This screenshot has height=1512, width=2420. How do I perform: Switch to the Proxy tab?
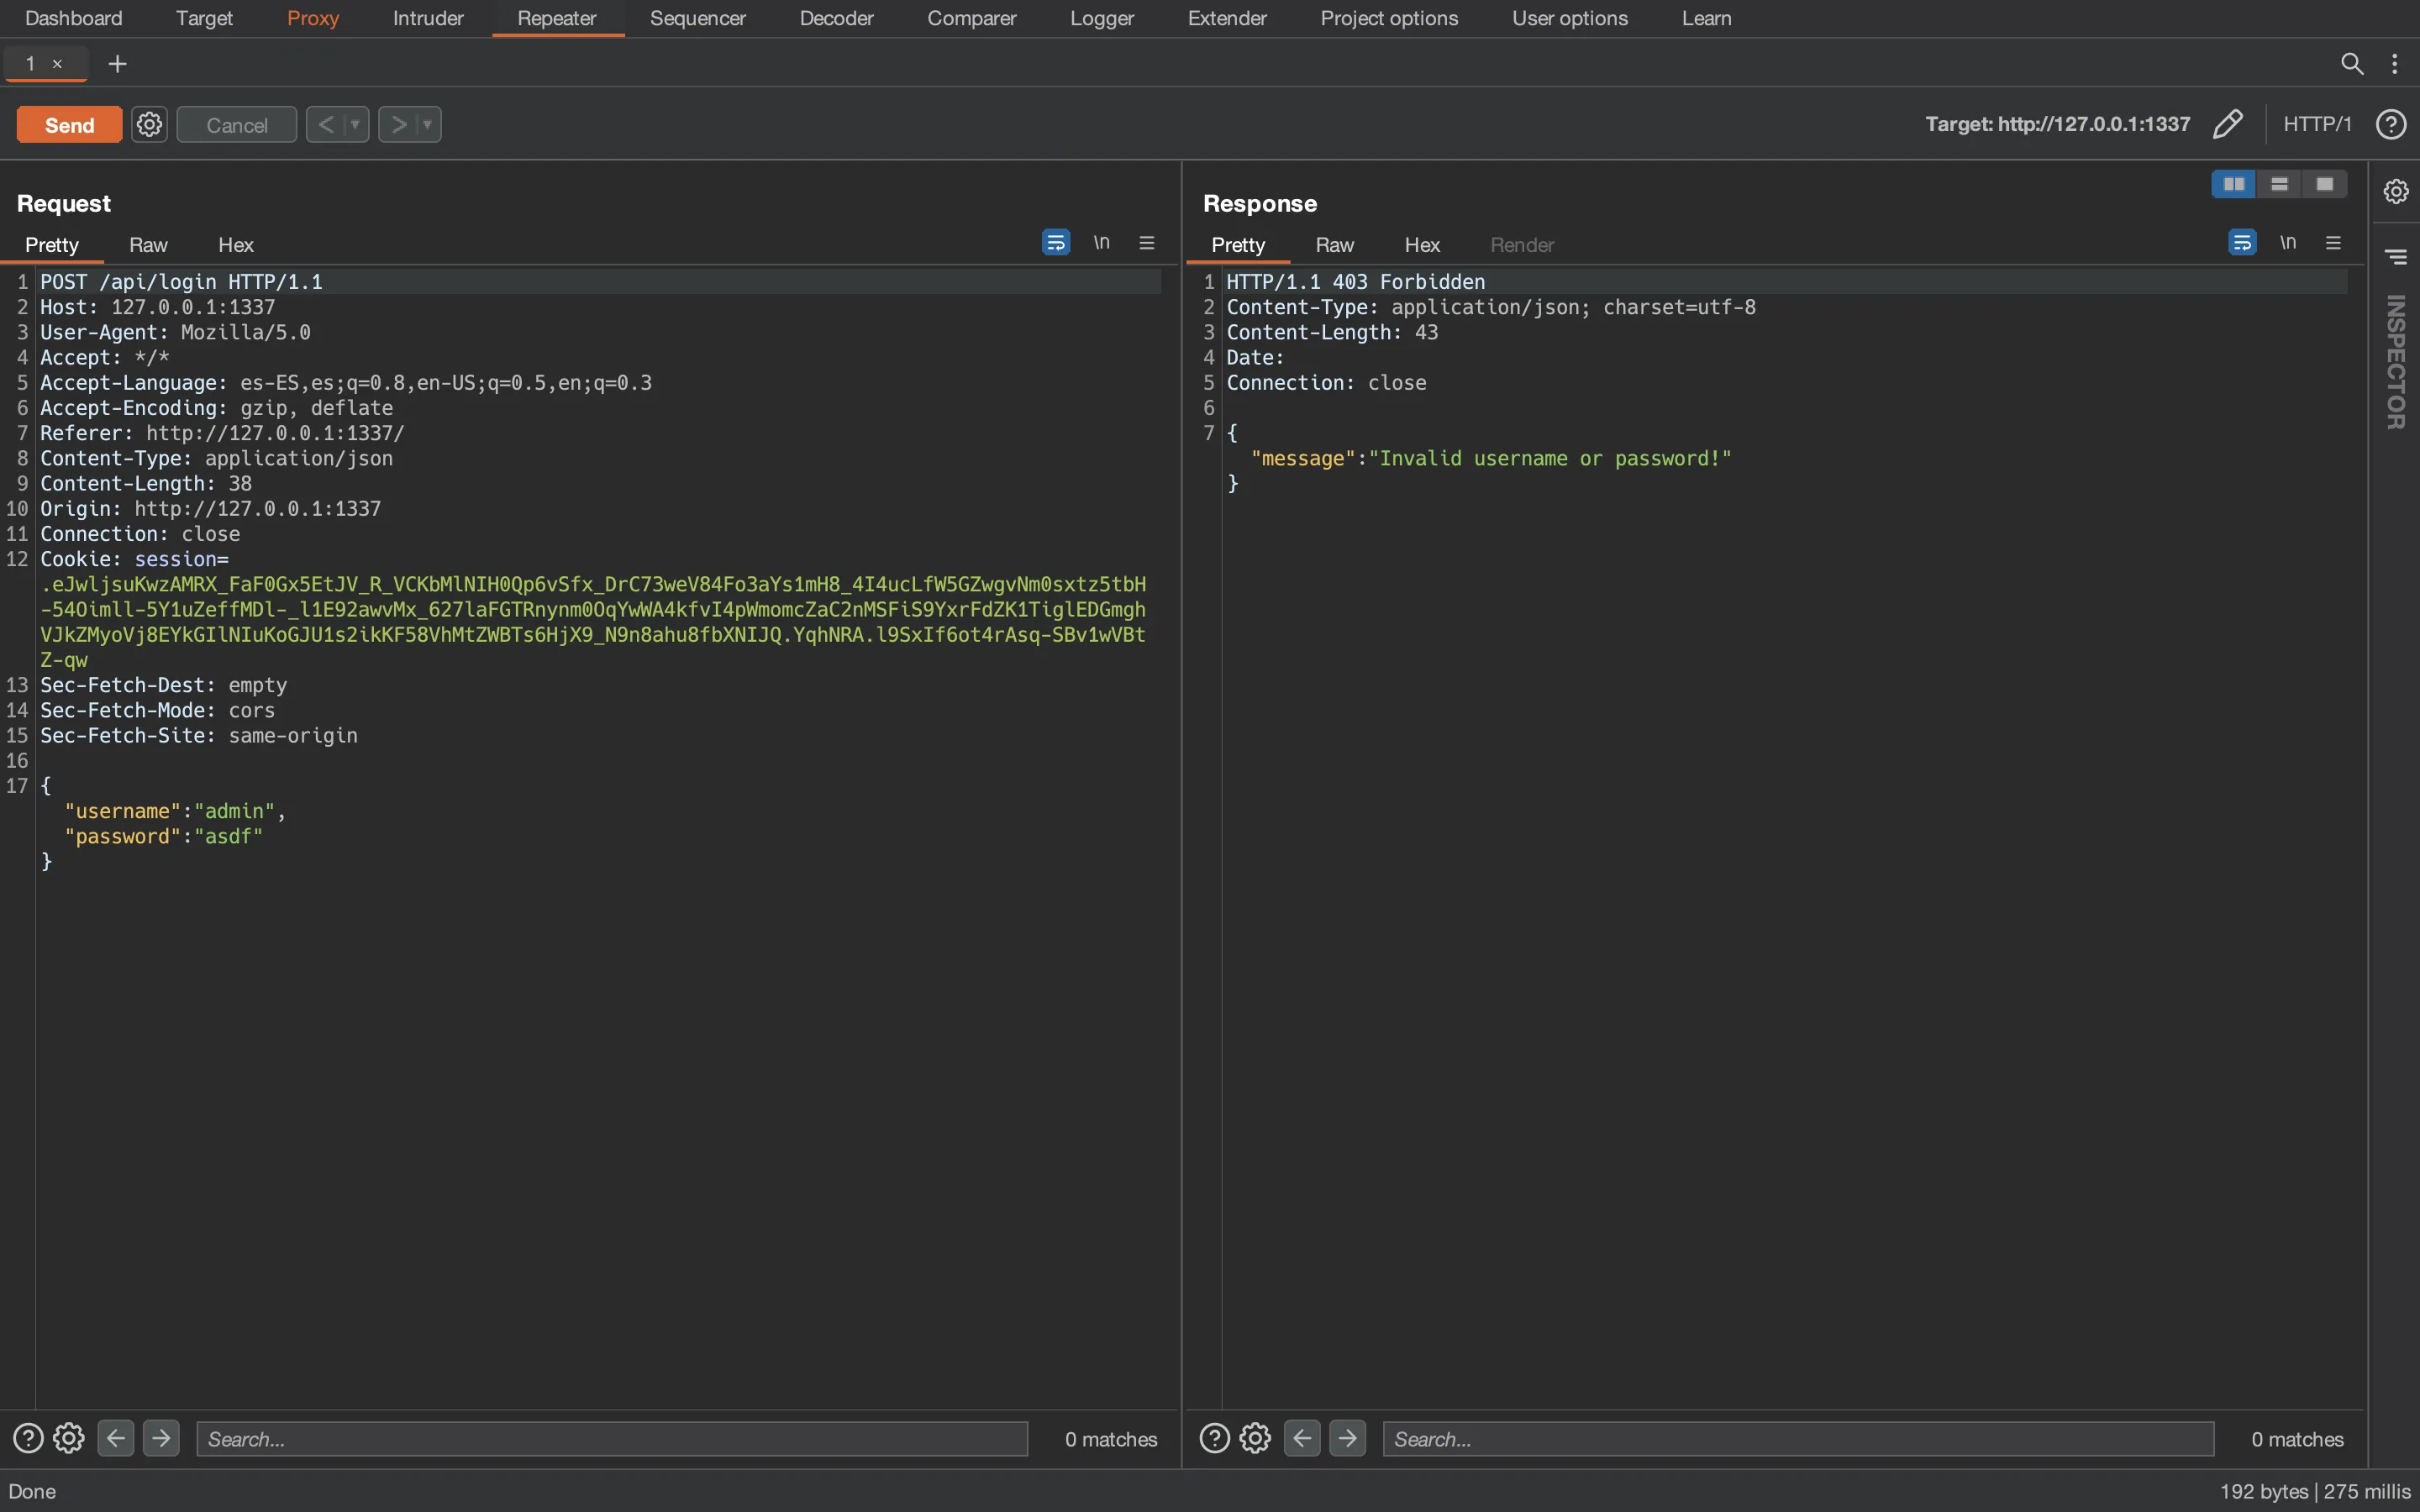coord(313,18)
